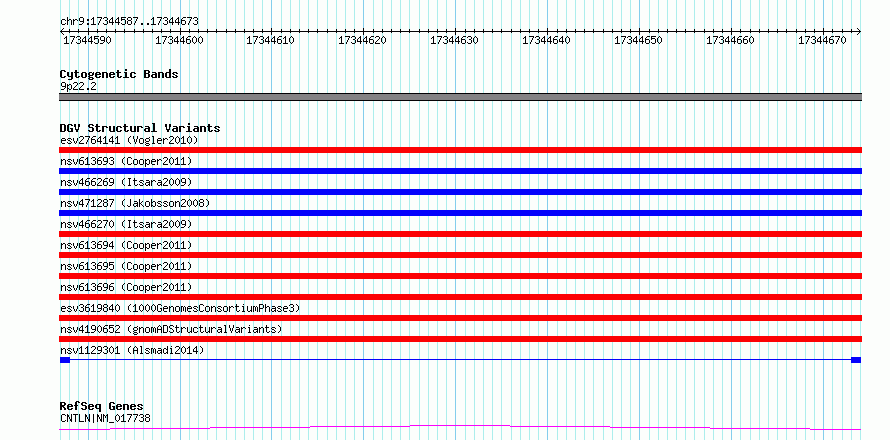The image size is (890, 440).
Task: Click the esv2764141 (Vogler2010) label
Action: tap(129, 140)
